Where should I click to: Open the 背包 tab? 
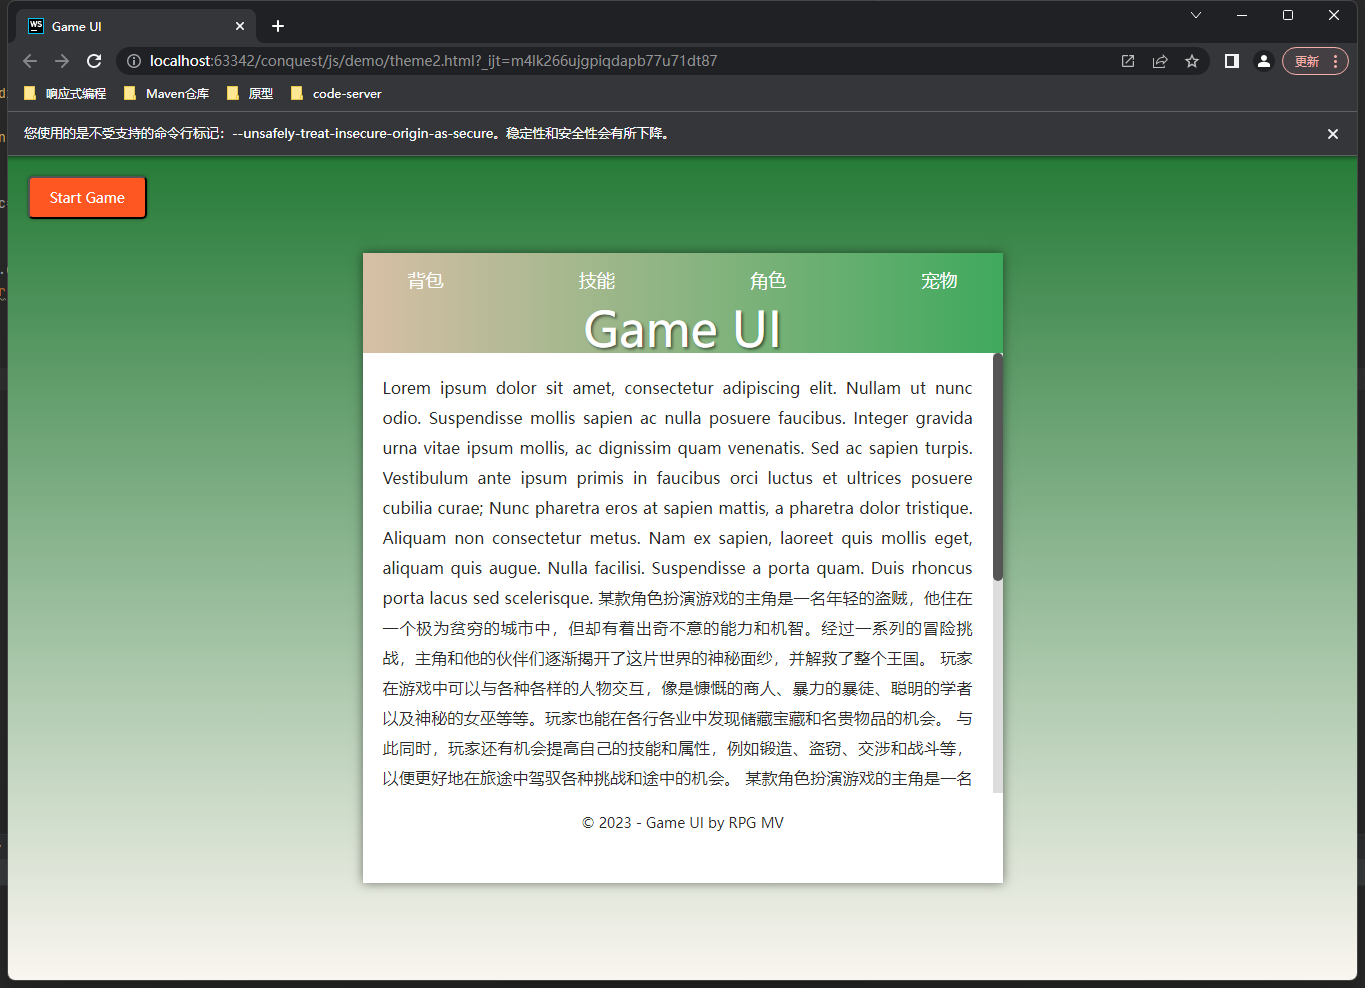tap(425, 281)
